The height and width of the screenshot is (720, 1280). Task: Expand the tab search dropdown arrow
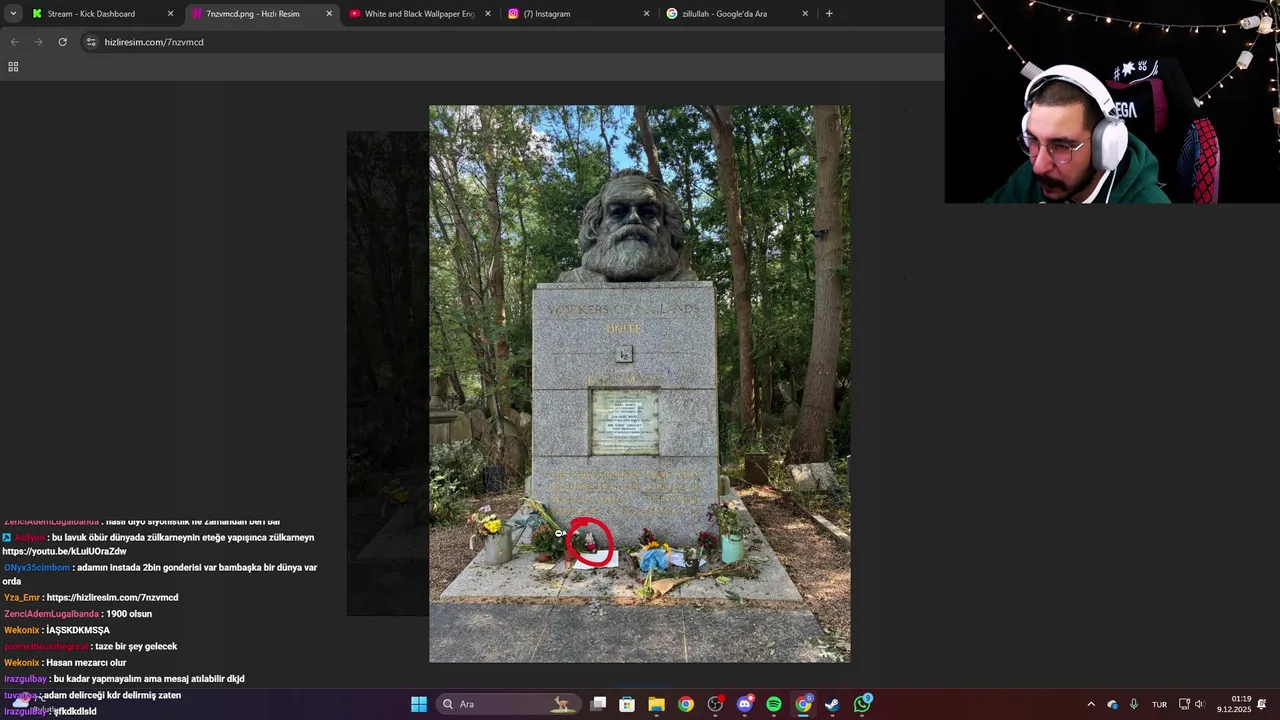(x=13, y=14)
